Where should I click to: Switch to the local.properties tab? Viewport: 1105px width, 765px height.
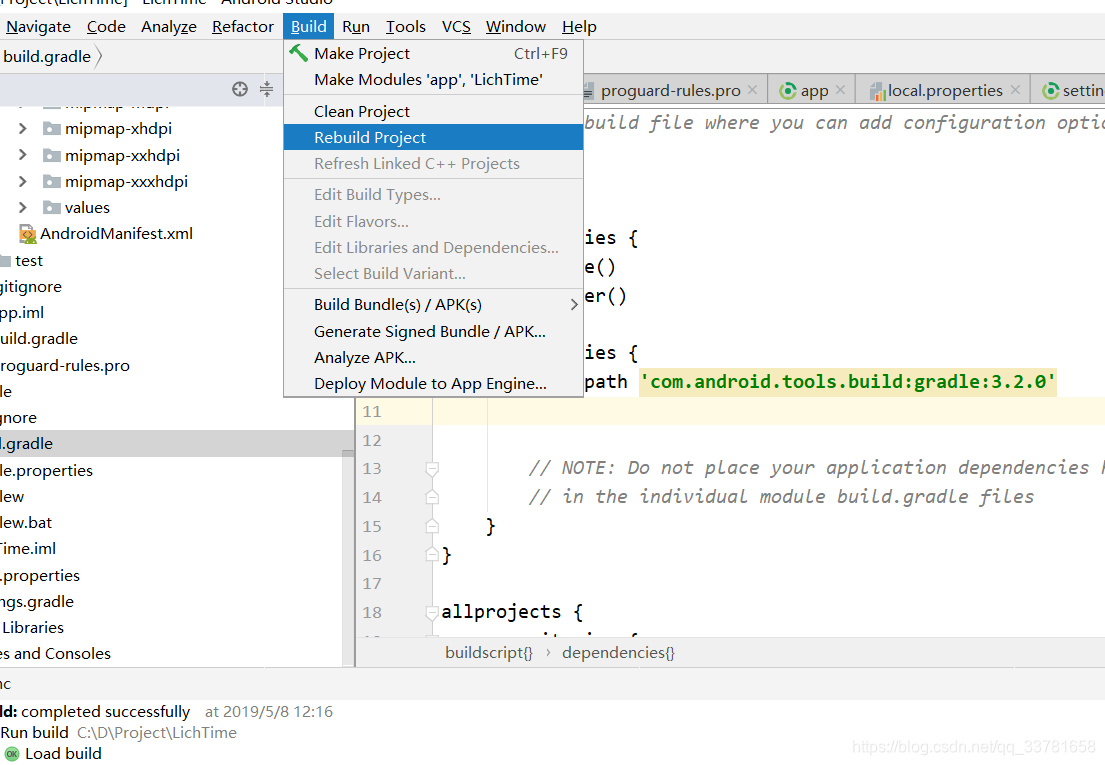[944, 91]
